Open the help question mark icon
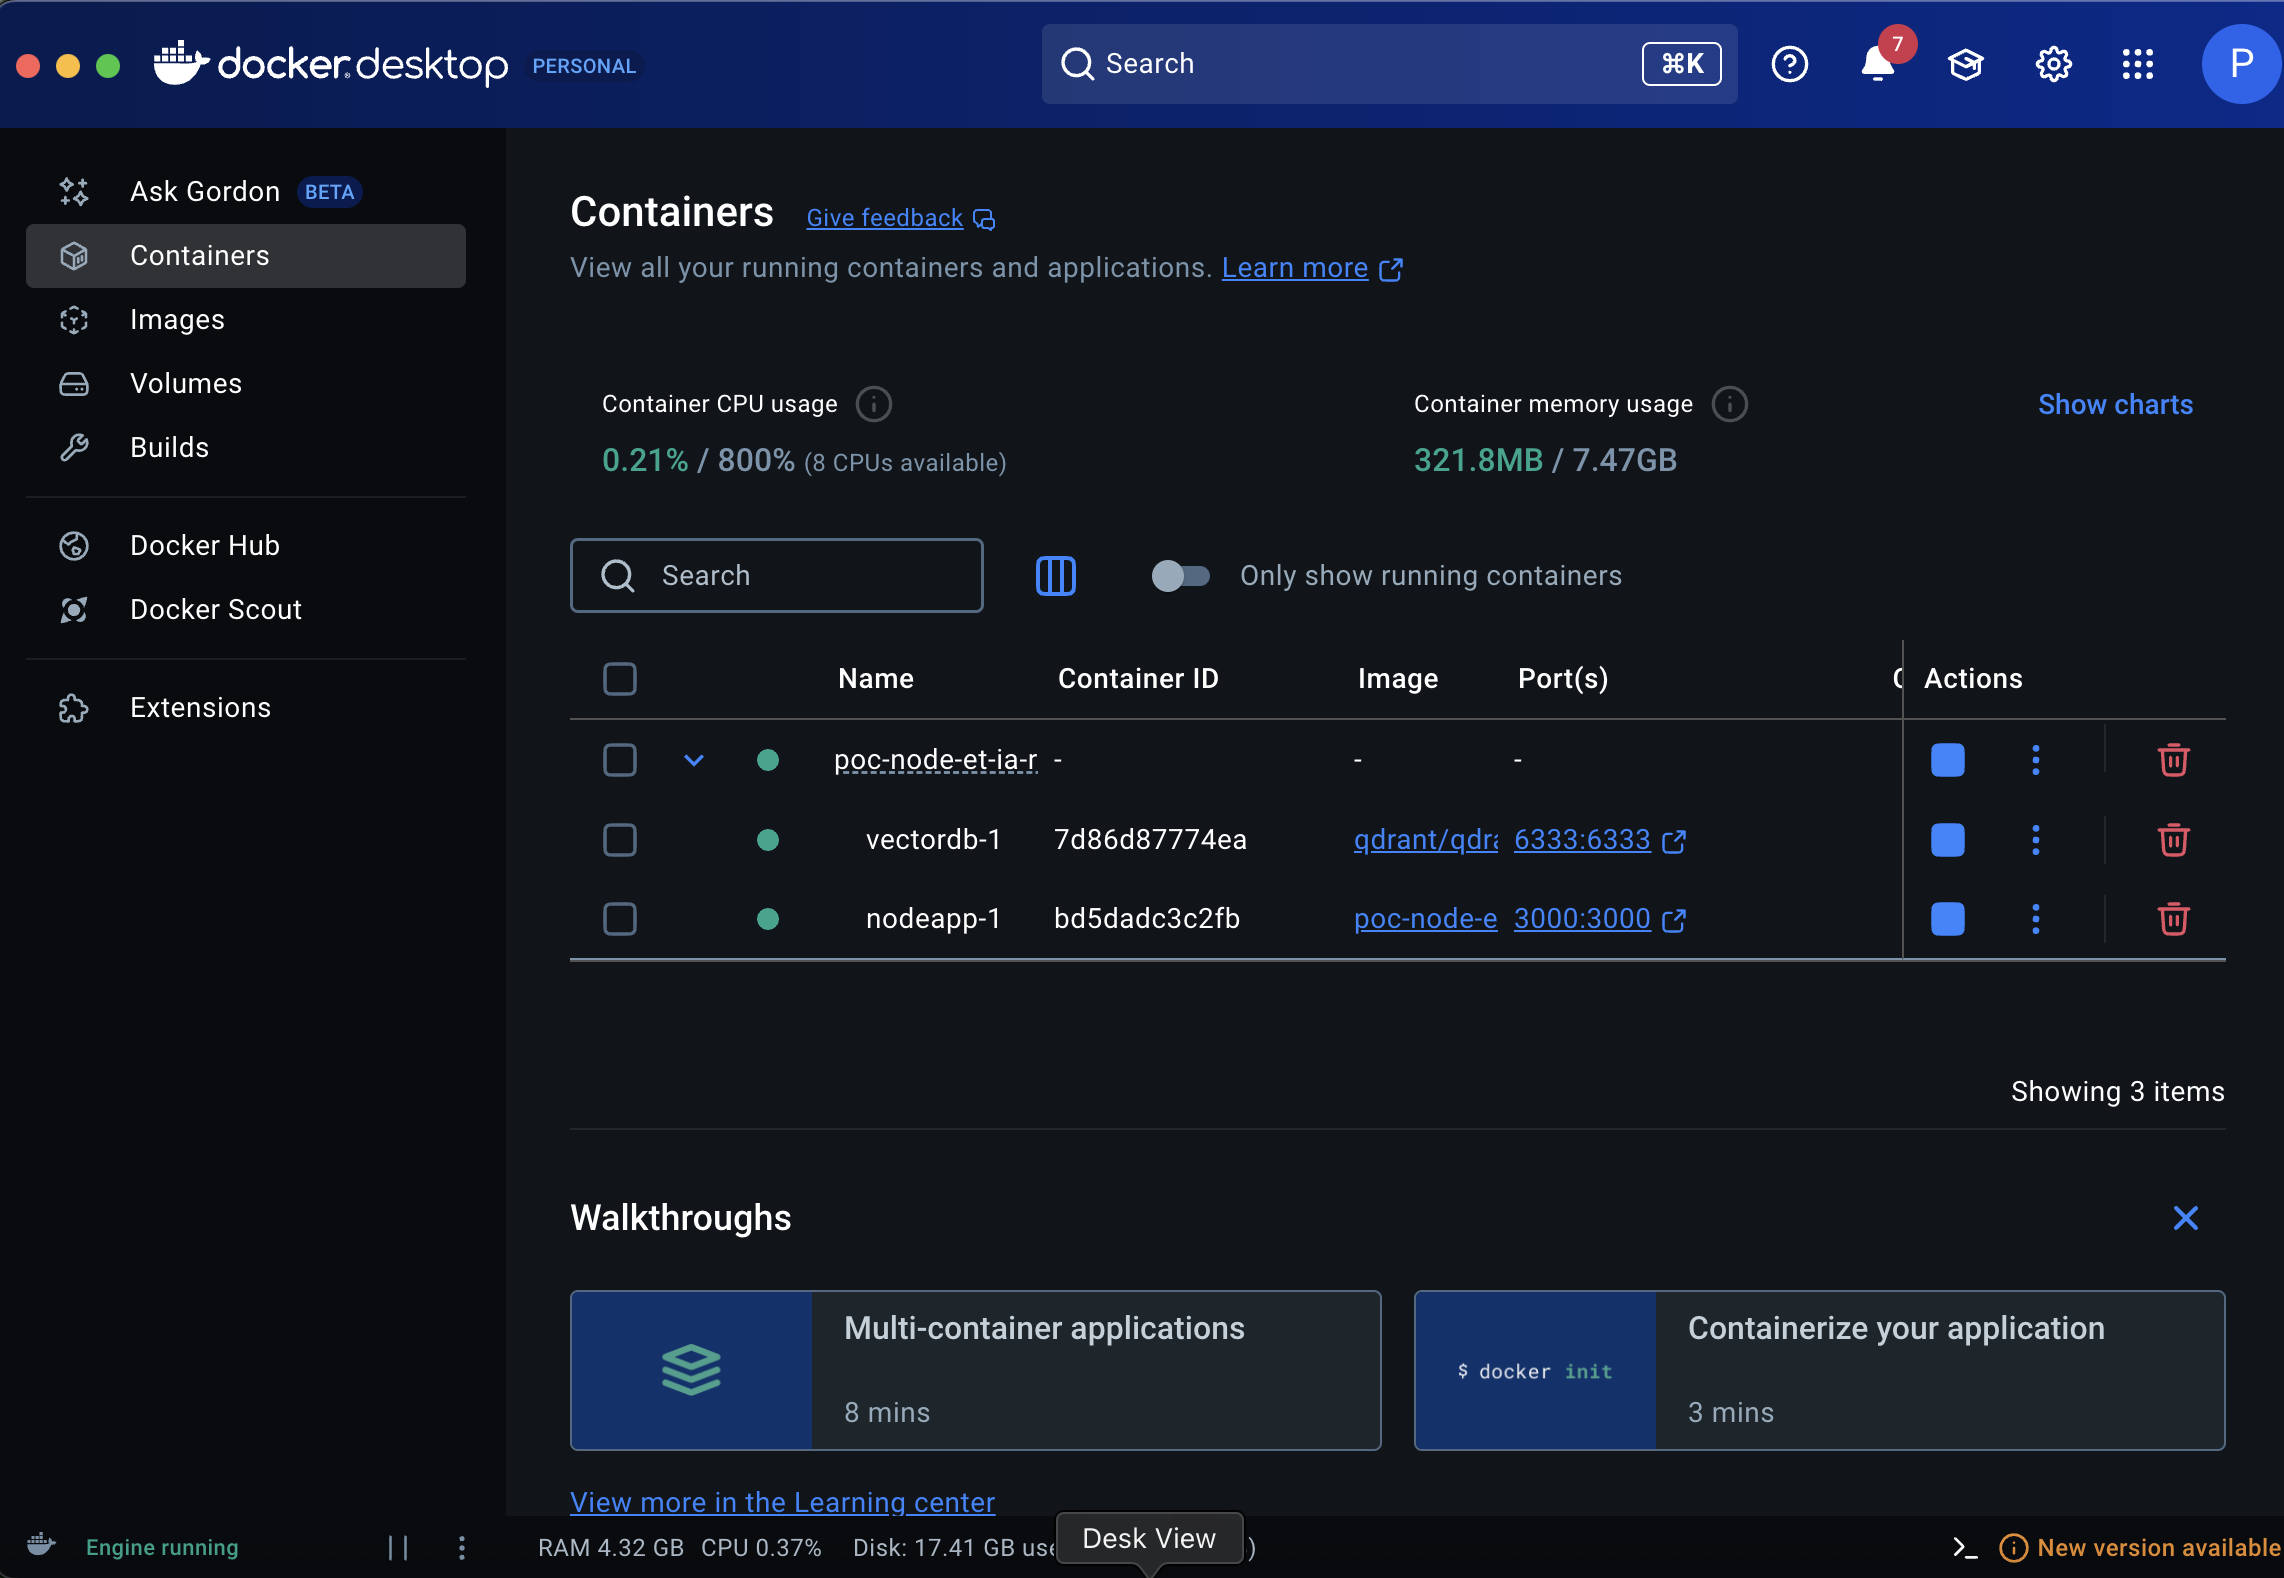This screenshot has height=1578, width=2284. pos(1789,65)
